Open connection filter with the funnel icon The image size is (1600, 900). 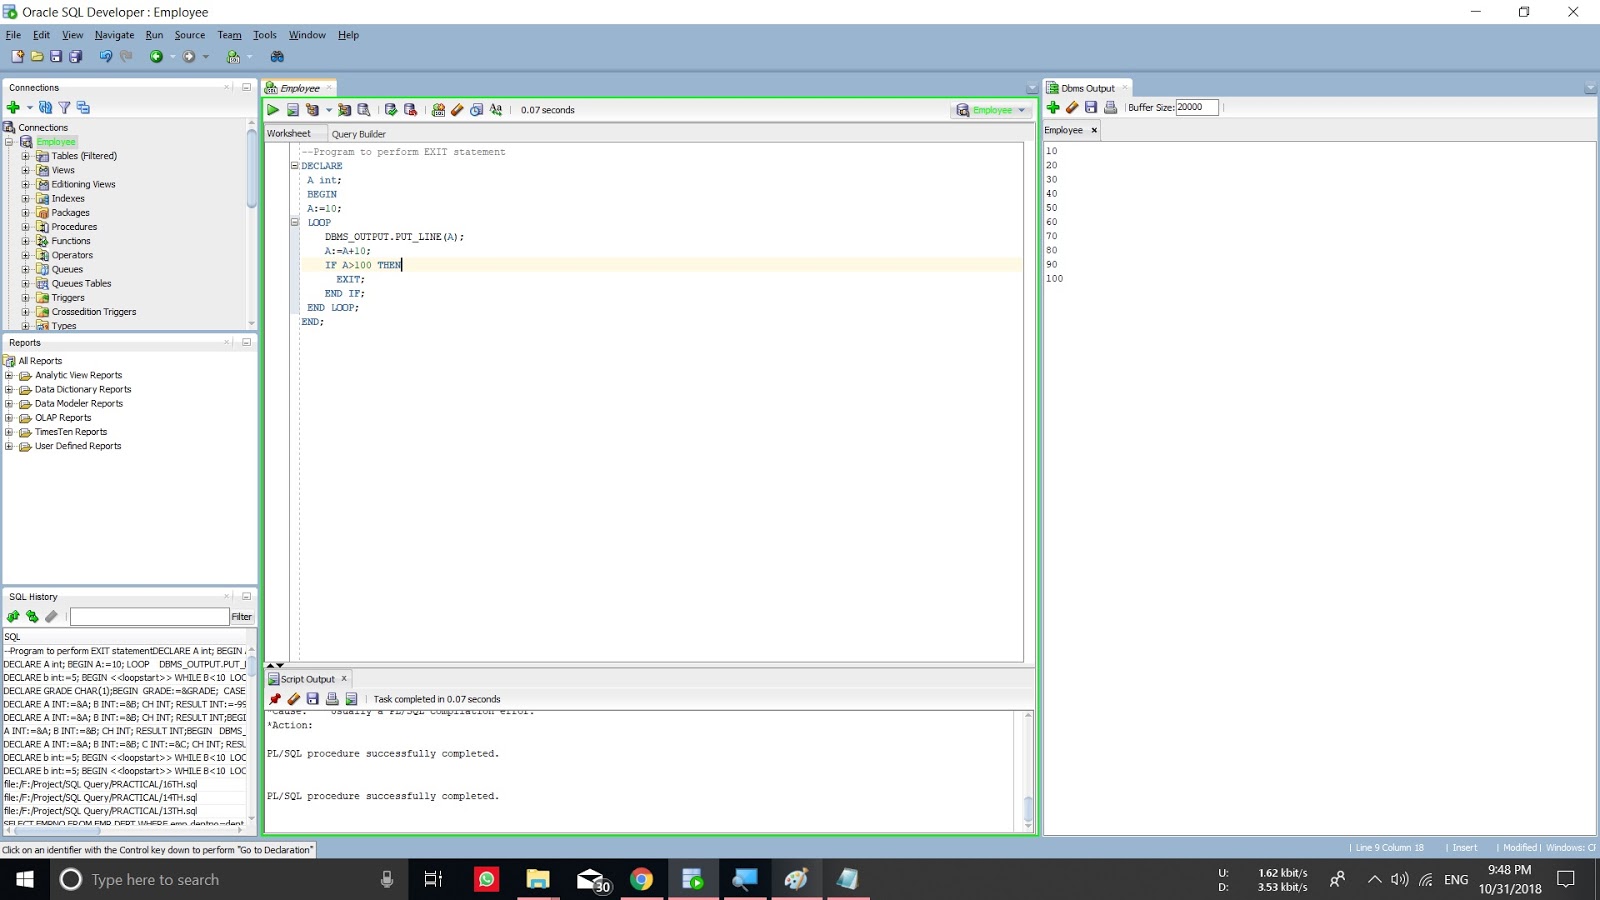tap(66, 108)
